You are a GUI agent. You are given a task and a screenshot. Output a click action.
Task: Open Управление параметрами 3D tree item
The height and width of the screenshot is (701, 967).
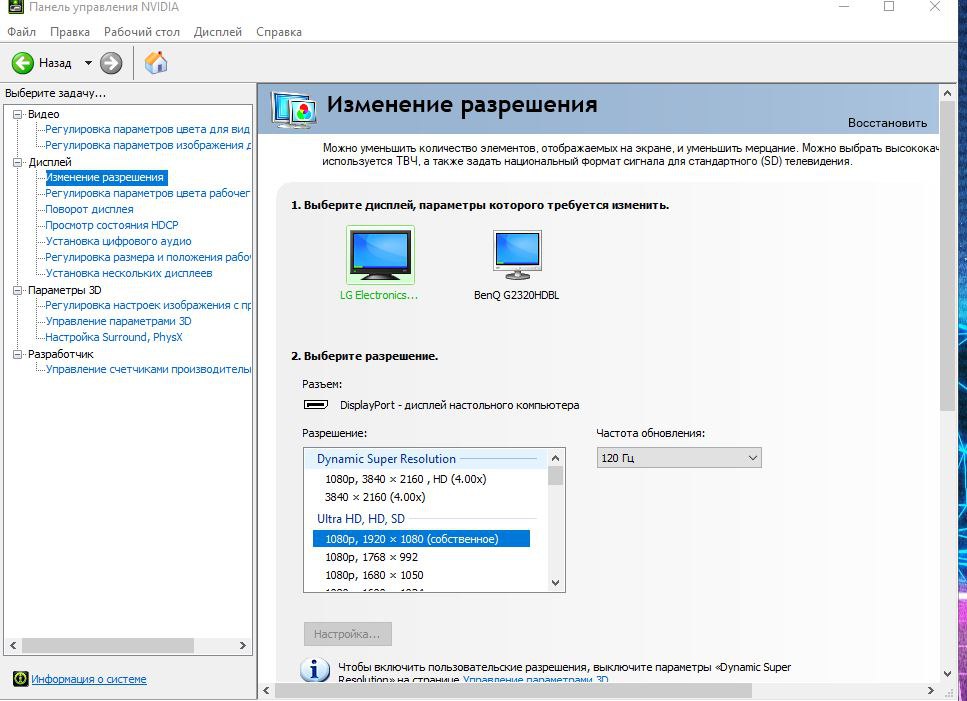point(118,321)
